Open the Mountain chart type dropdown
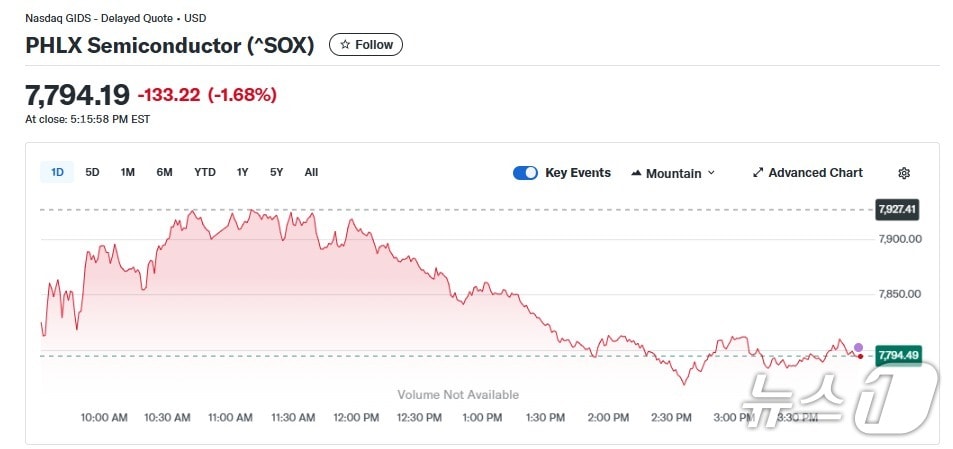 (674, 173)
